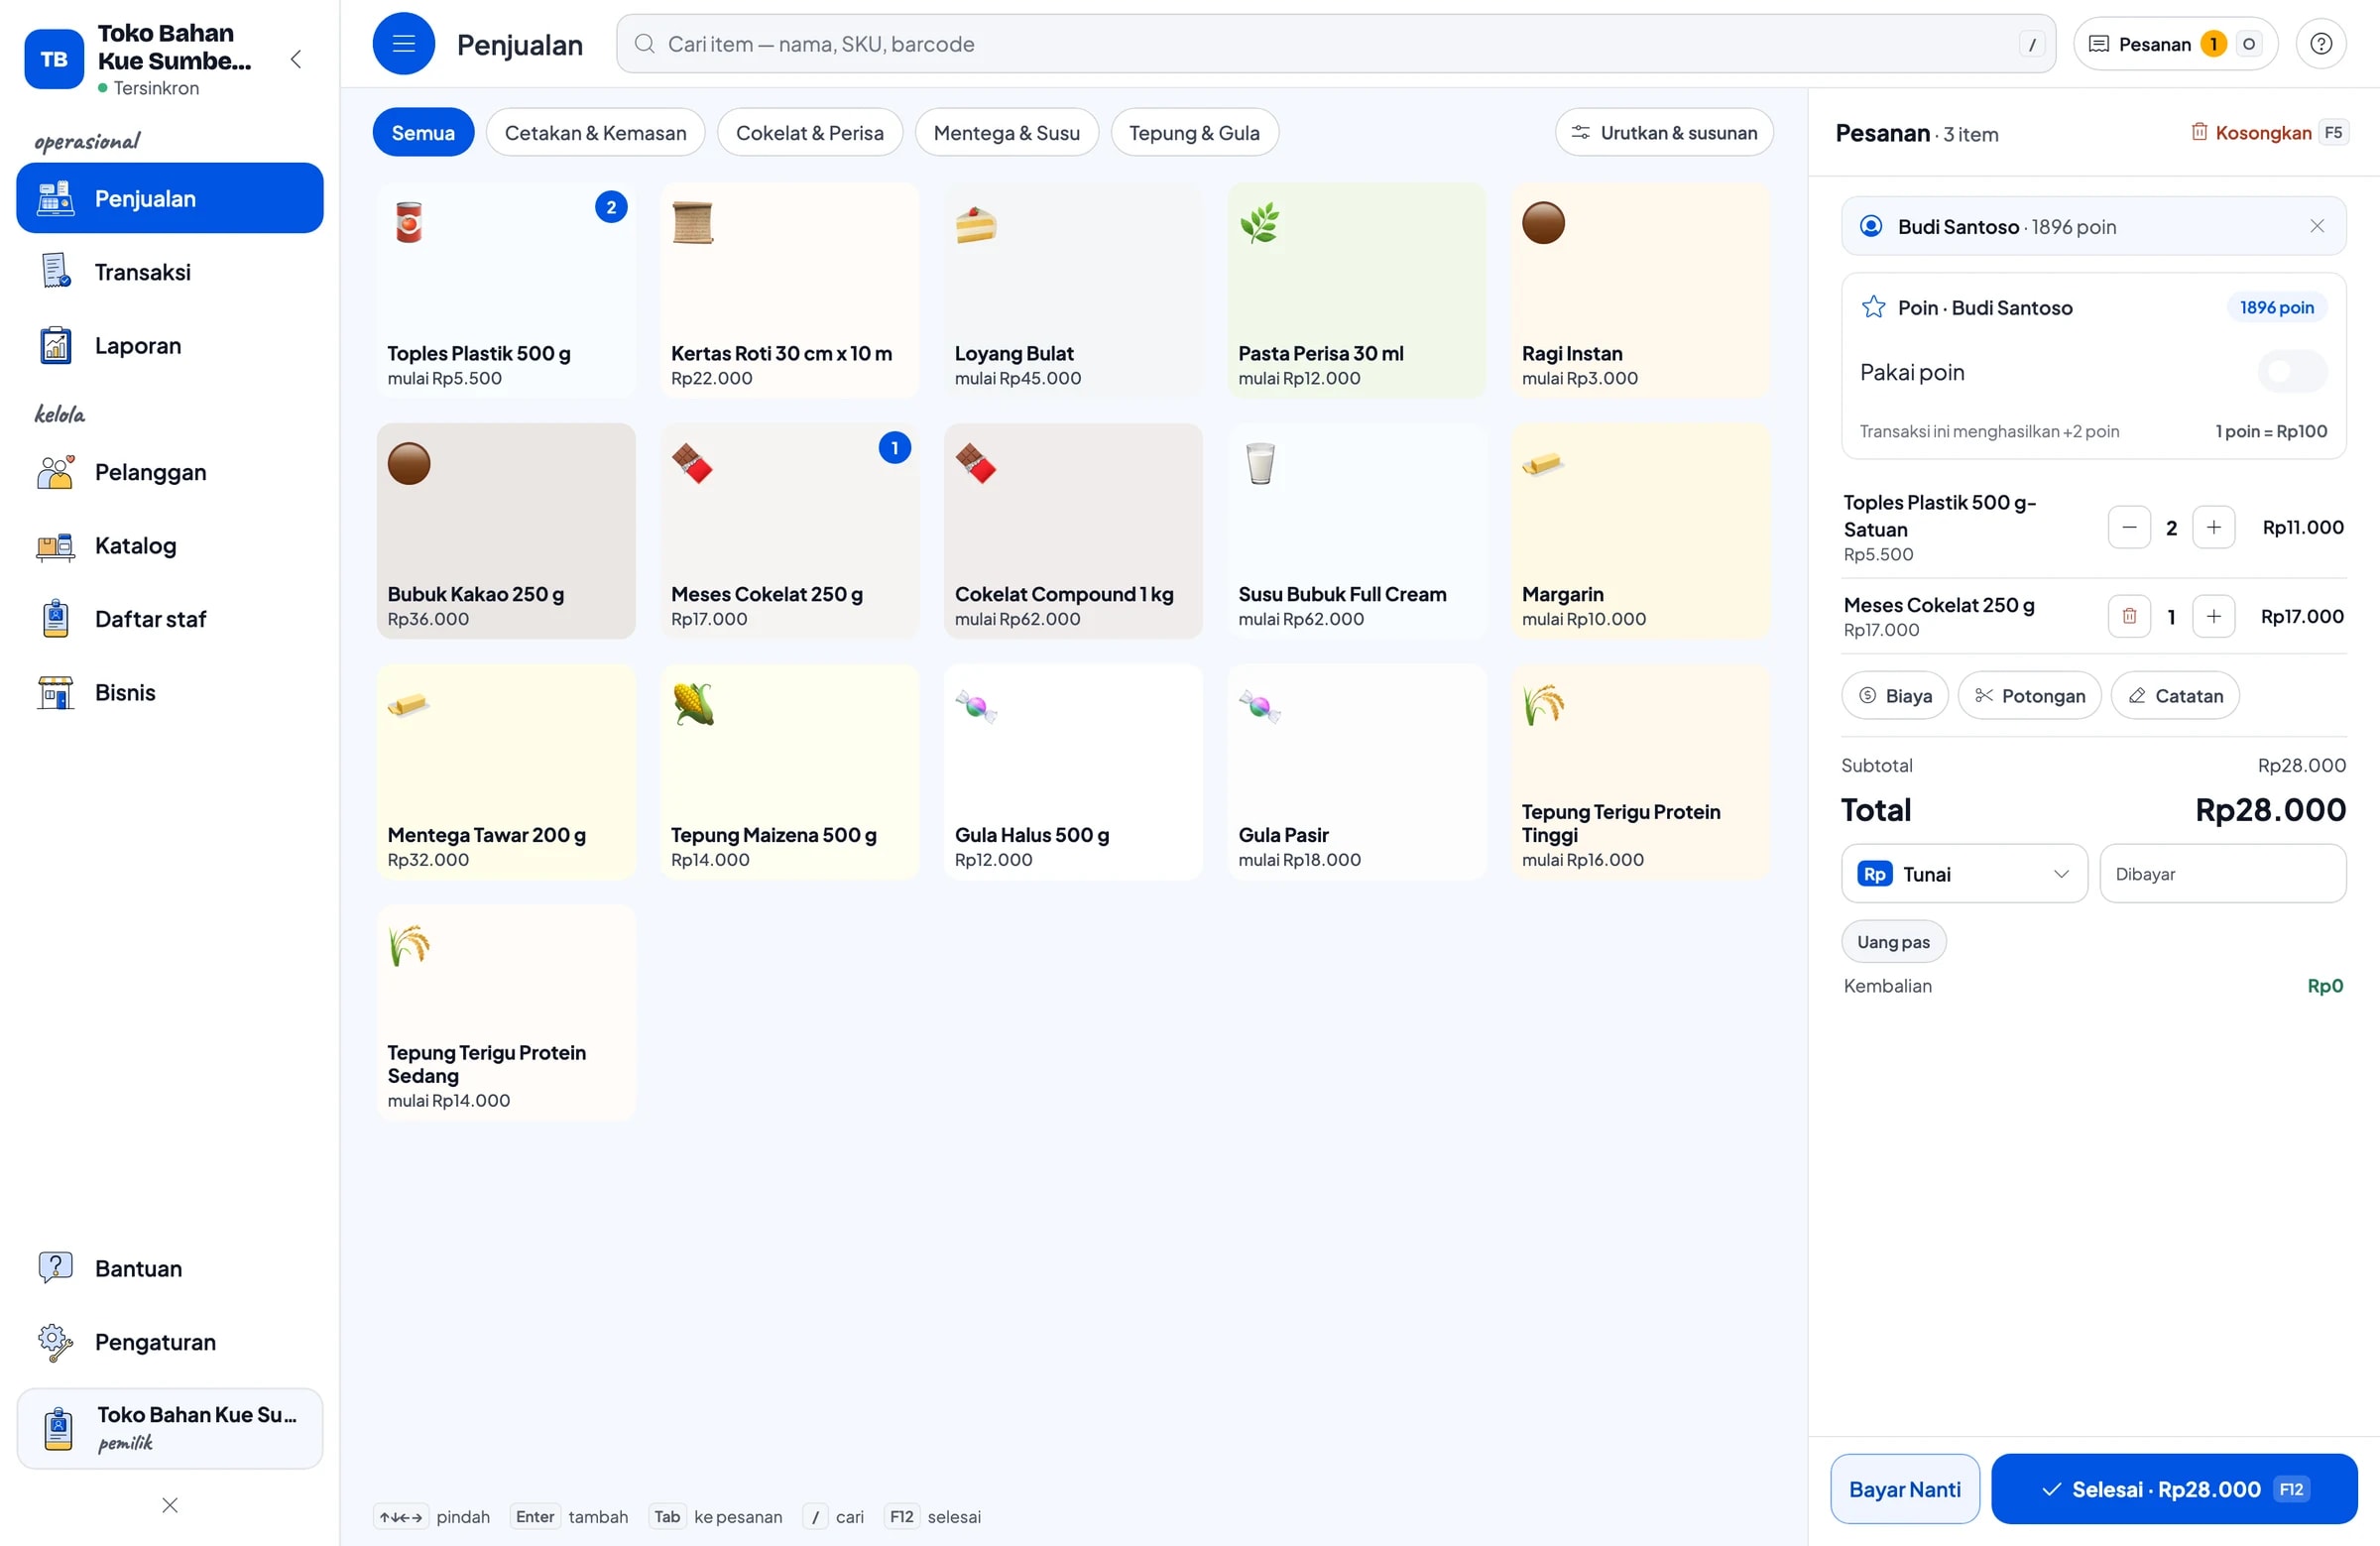Open the store owner profile card
The width and height of the screenshot is (2380, 1546).
click(x=170, y=1428)
